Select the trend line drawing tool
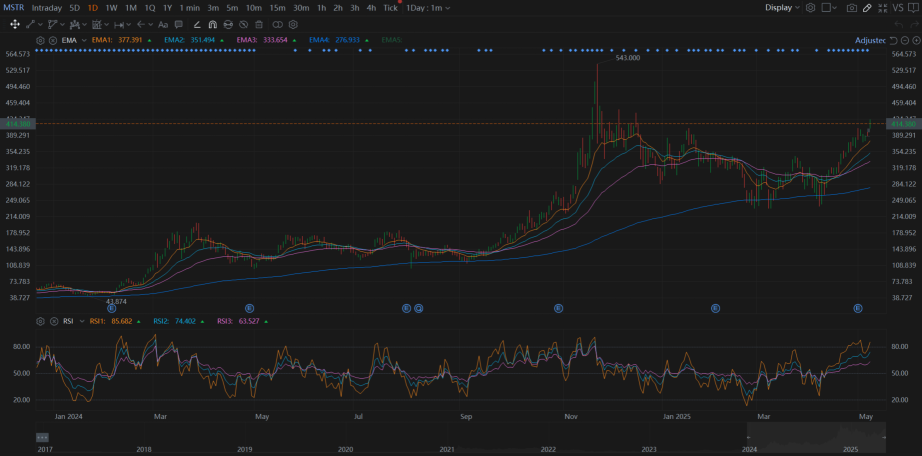The image size is (922, 456). [31, 25]
